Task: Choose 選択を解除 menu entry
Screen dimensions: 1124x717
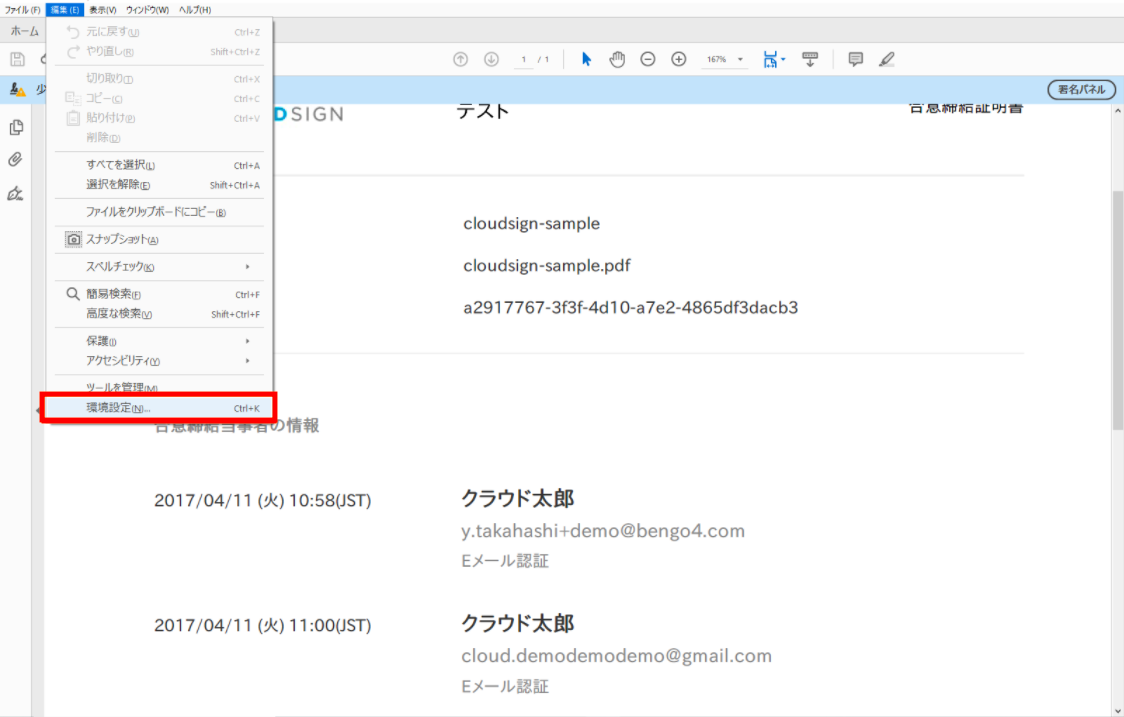Action: [159, 185]
